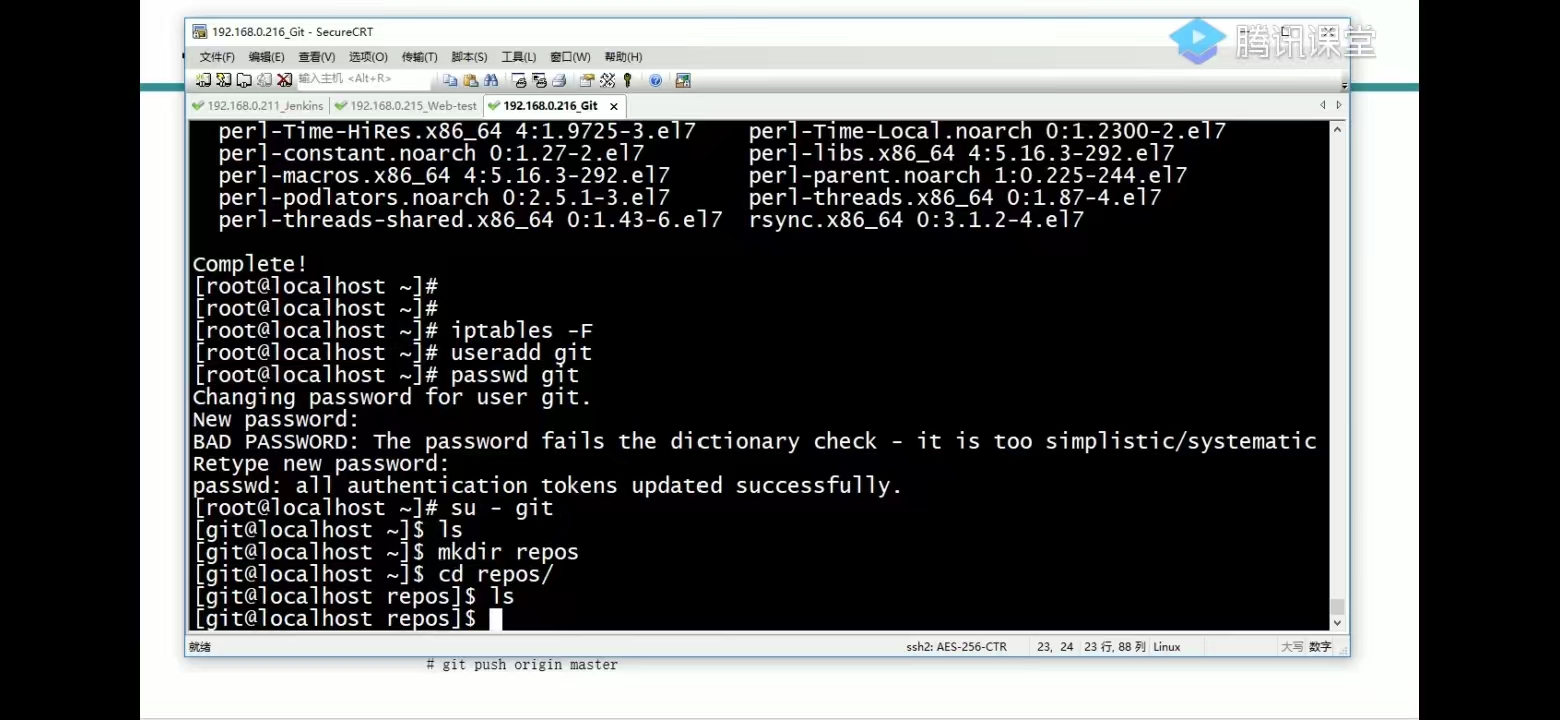Click the printer Print icon
1560x720 pixels.
click(559, 80)
